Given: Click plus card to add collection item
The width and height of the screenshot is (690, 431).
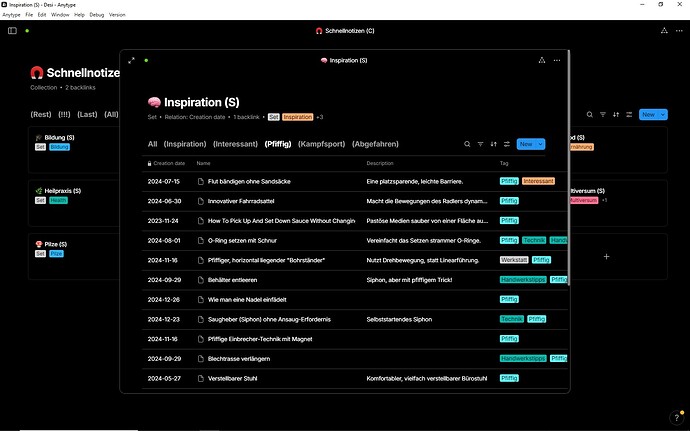Looking at the screenshot, I should point(606,256).
